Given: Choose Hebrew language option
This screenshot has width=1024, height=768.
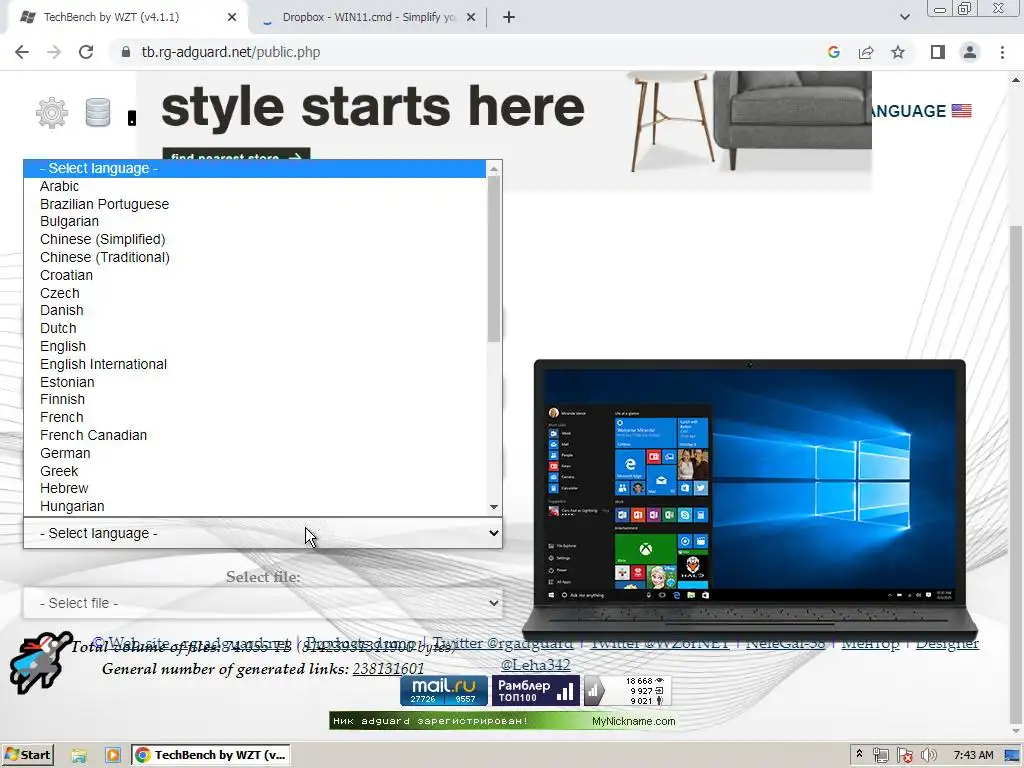Looking at the screenshot, I should pos(255,488).
